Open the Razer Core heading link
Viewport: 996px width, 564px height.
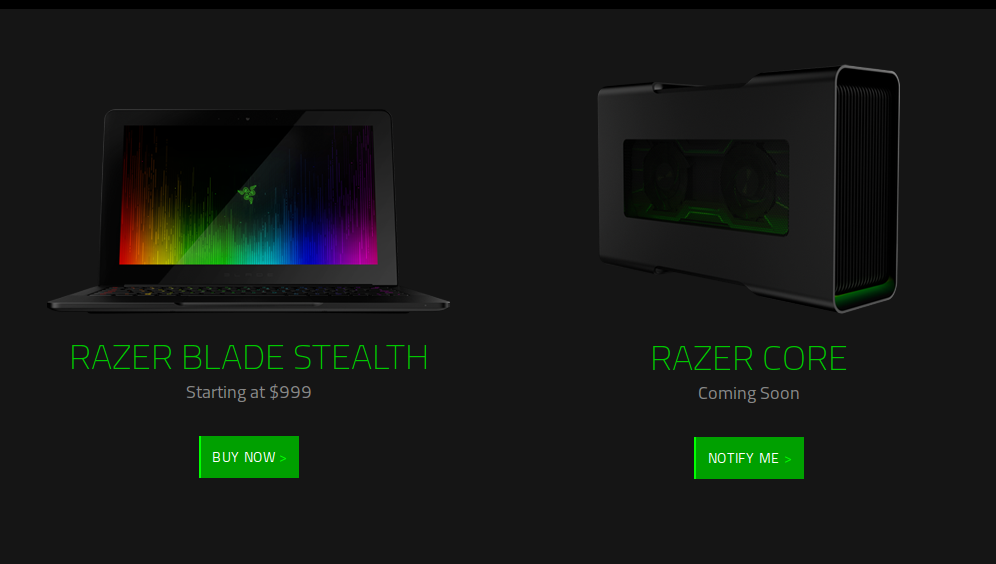pos(749,358)
